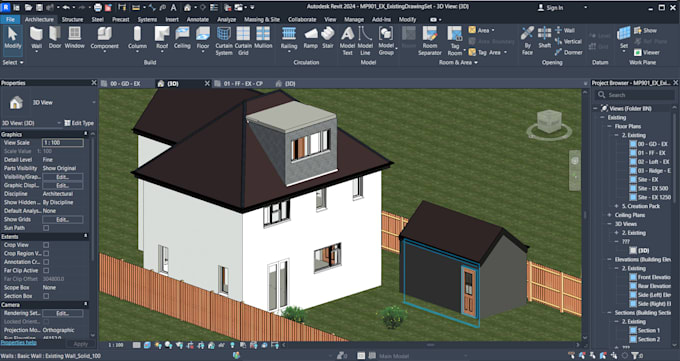Open the 00 - GD - EX floor plan
This screenshot has height=361, width=680.
[x=648, y=144]
